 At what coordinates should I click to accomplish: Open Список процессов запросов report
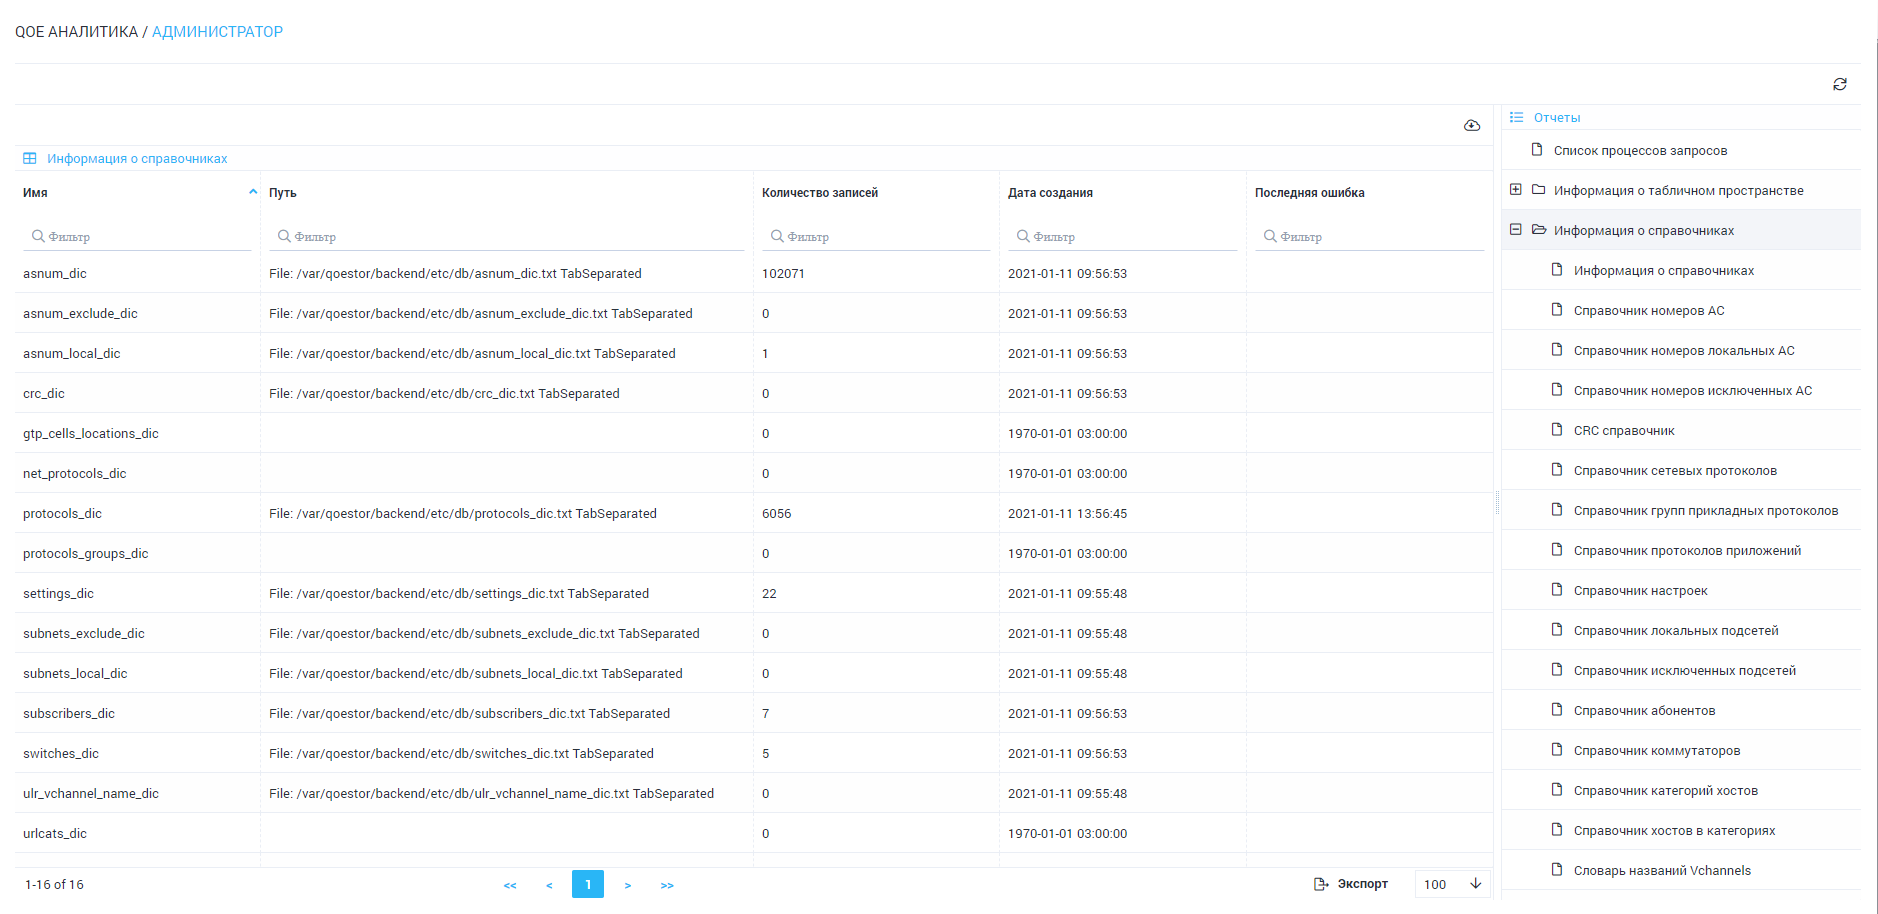(1640, 151)
